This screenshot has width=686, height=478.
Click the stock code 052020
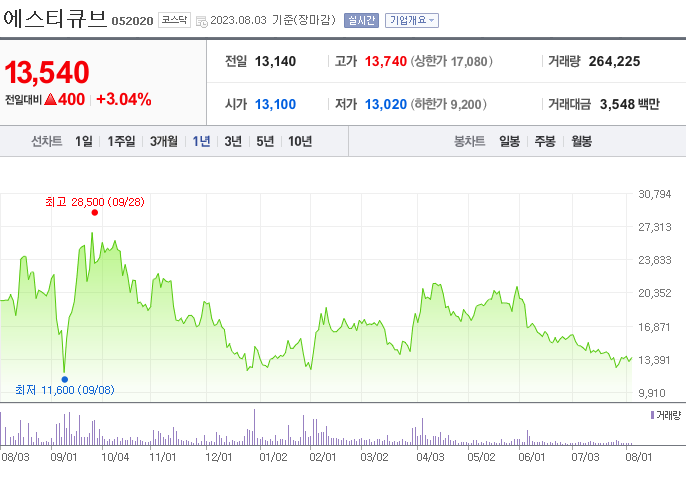point(132,21)
